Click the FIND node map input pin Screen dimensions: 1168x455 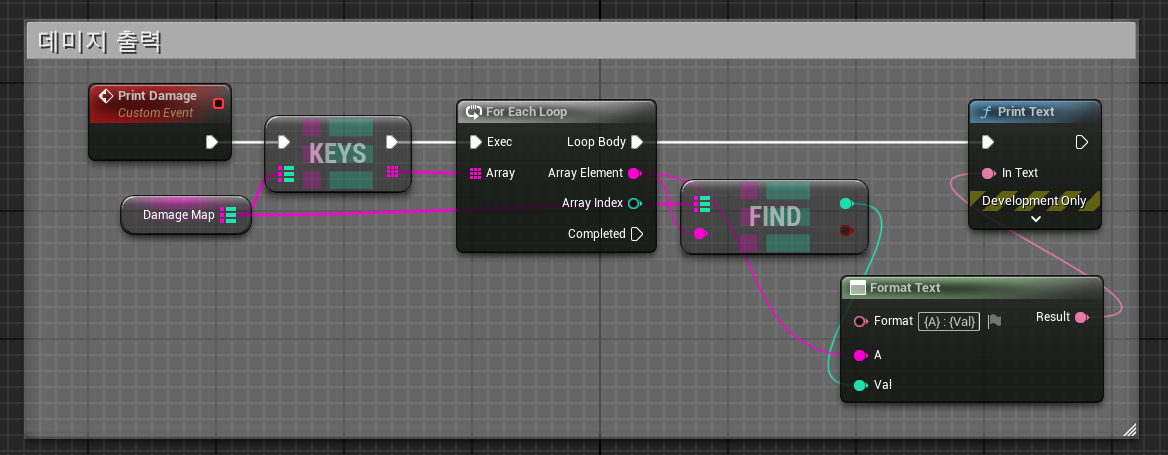[x=702, y=203]
